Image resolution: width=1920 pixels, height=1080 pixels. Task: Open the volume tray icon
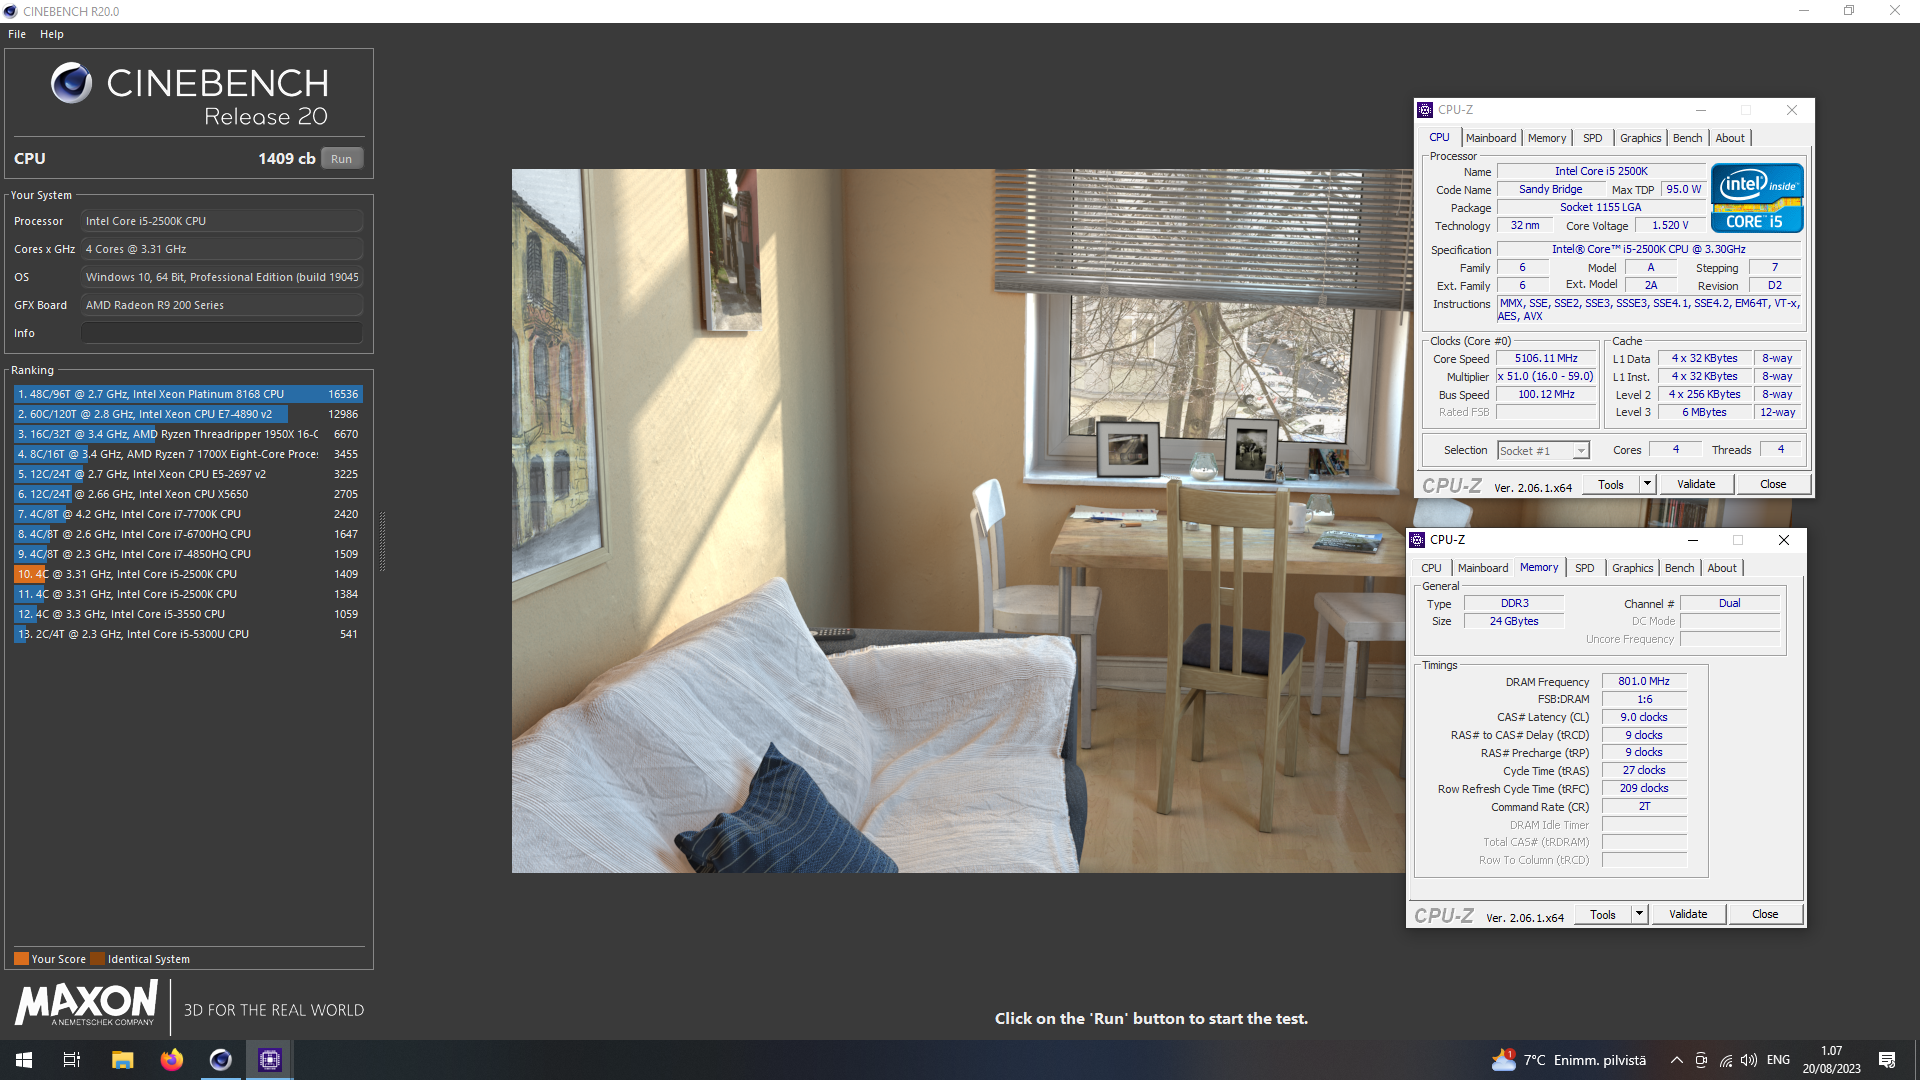[x=1749, y=1060]
